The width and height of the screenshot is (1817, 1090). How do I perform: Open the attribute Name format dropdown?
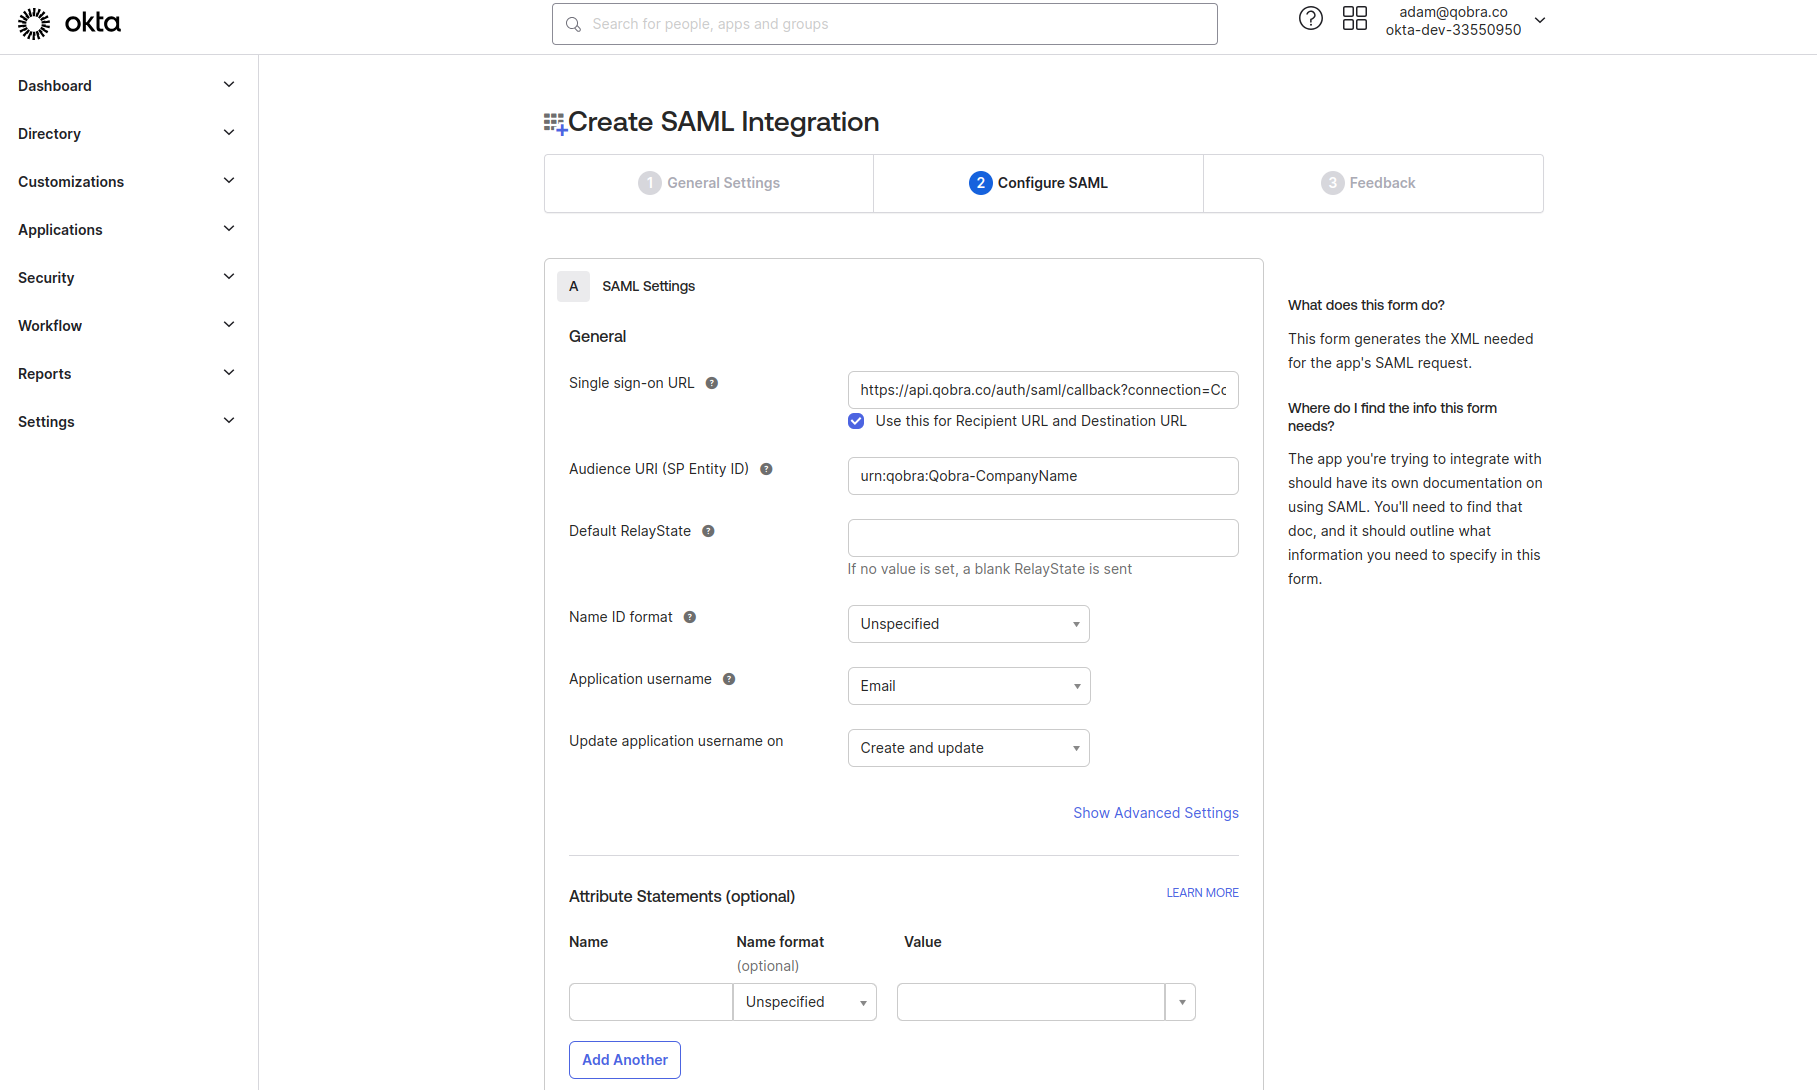coord(805,1002)
